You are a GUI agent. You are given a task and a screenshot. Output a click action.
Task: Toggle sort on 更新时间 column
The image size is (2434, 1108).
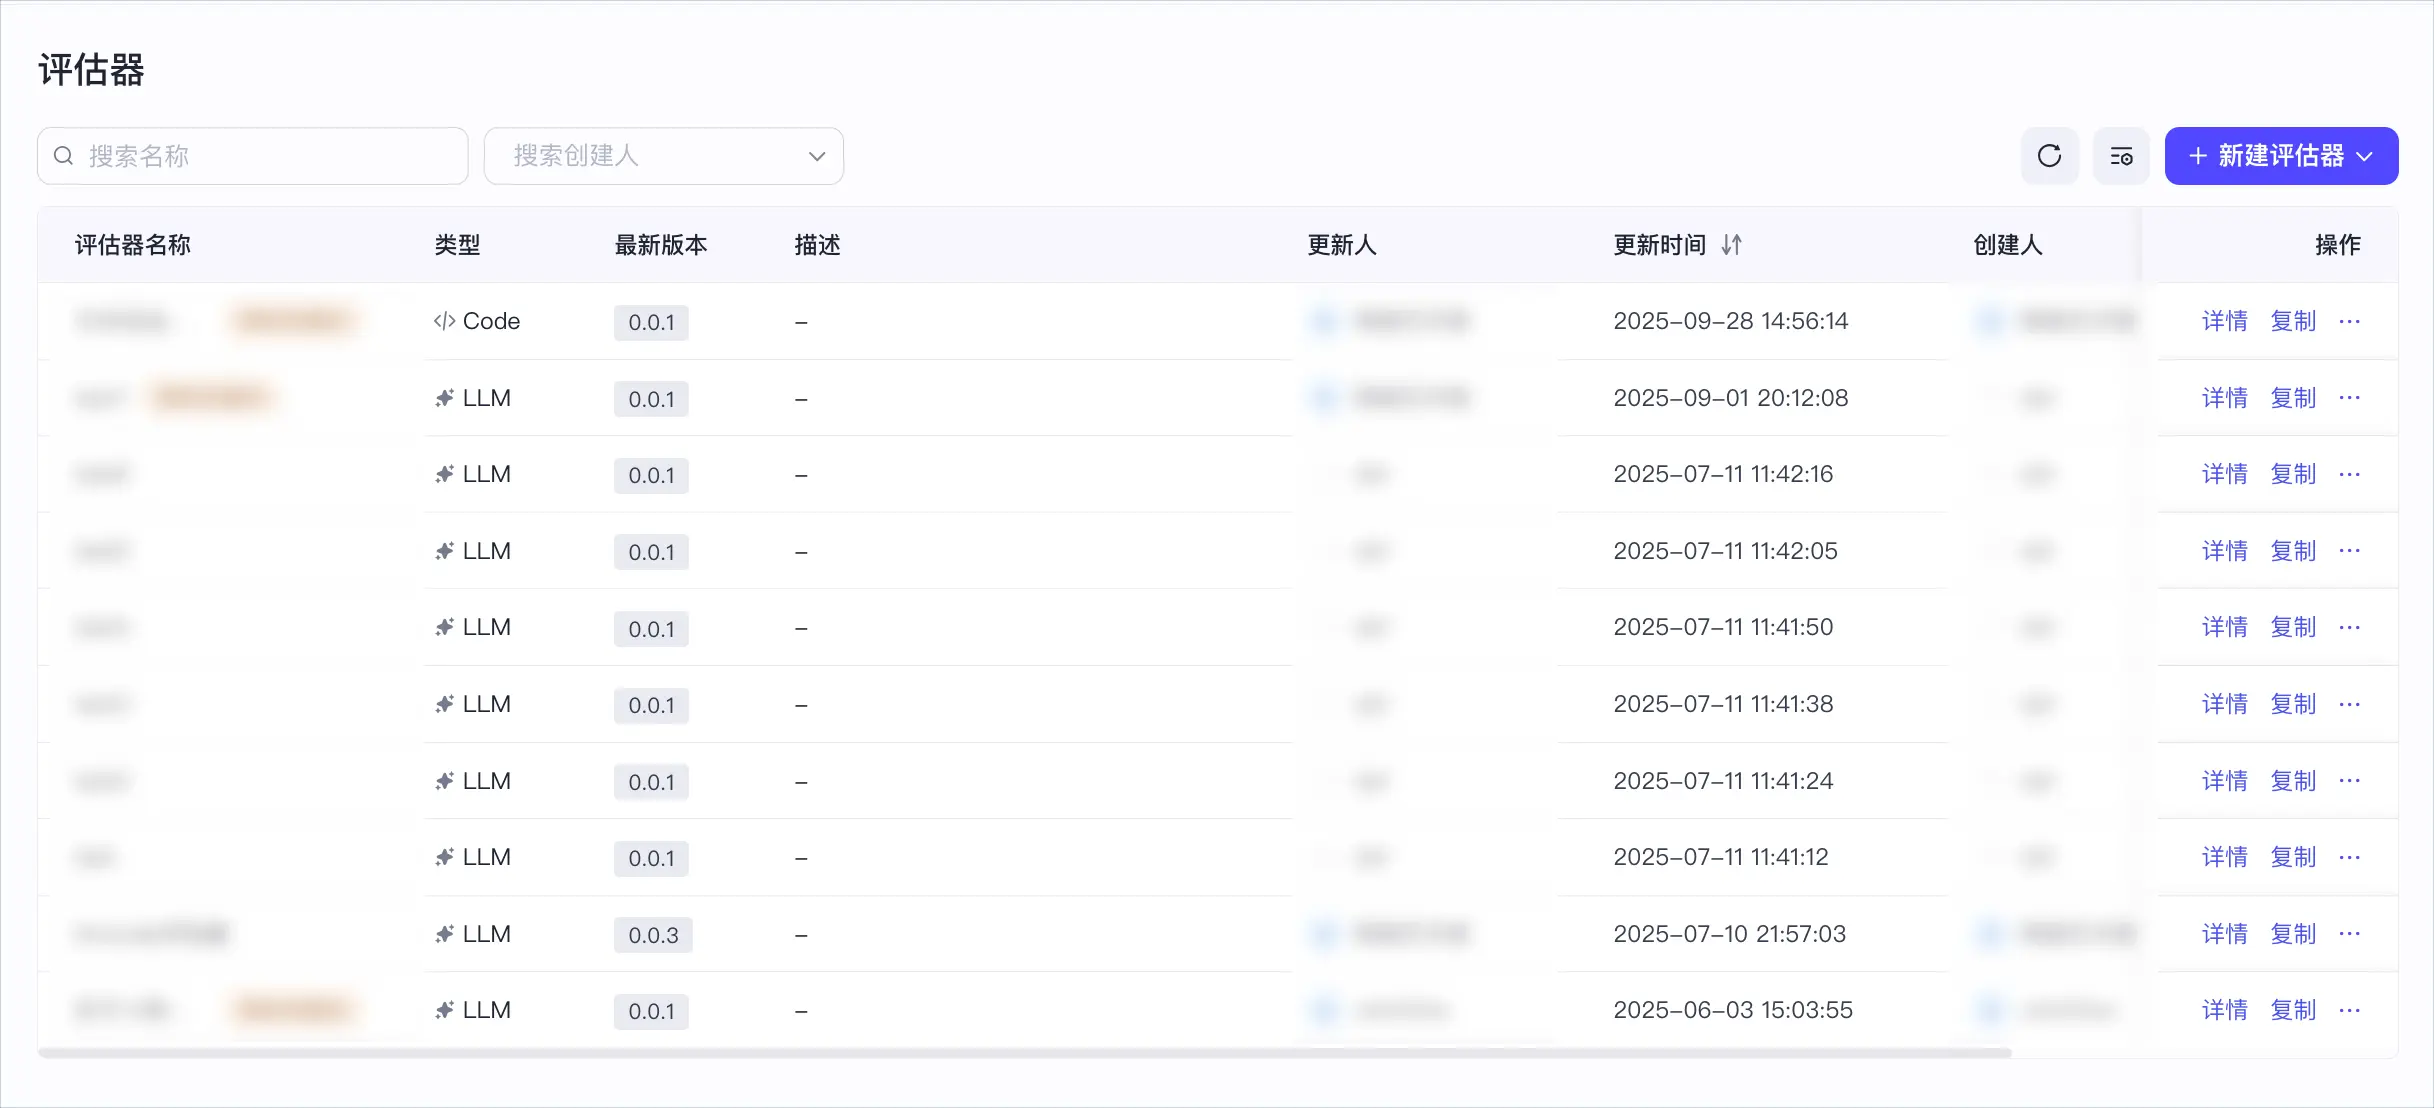(x=1732, y=245)
